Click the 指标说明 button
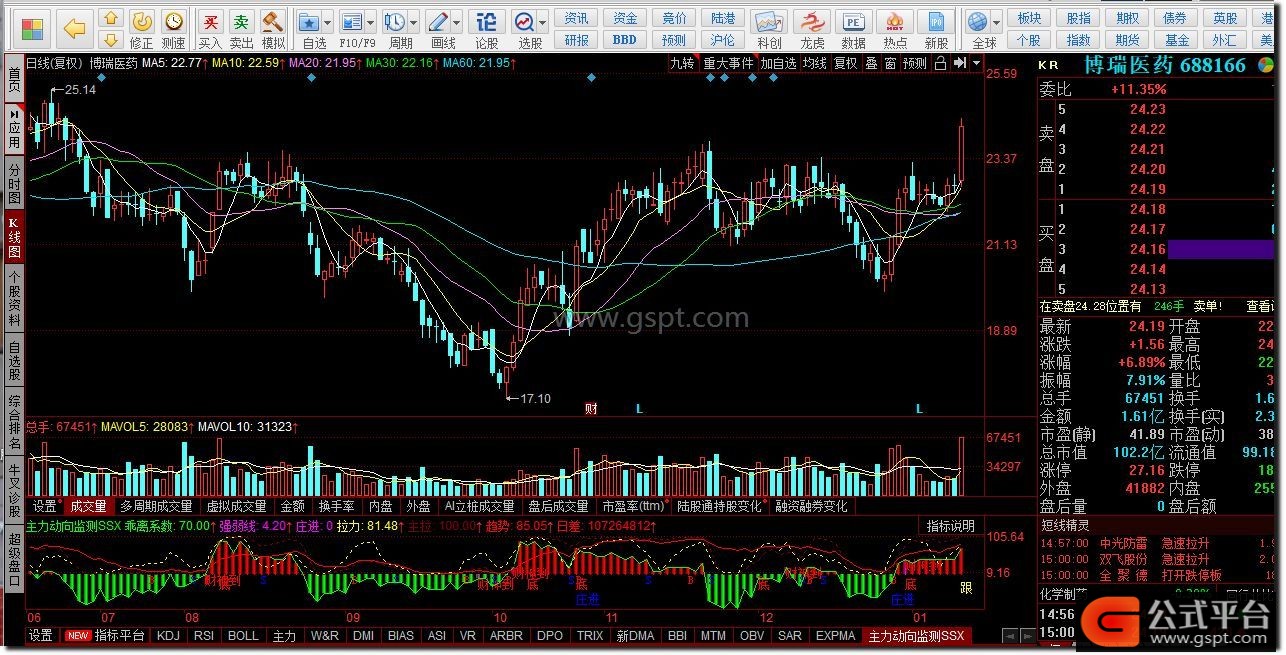 (x=950, y=526)
